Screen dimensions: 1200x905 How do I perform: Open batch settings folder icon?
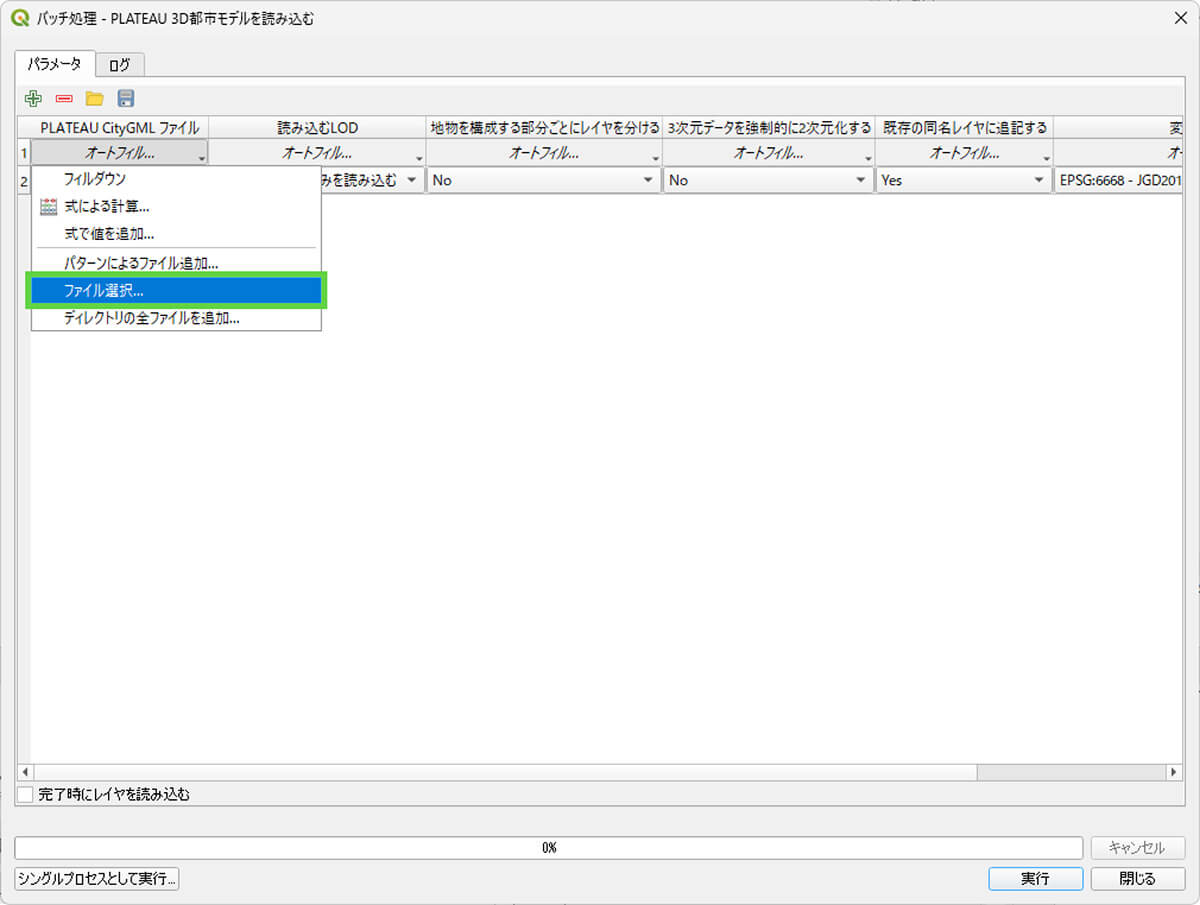tap(95, 98)
